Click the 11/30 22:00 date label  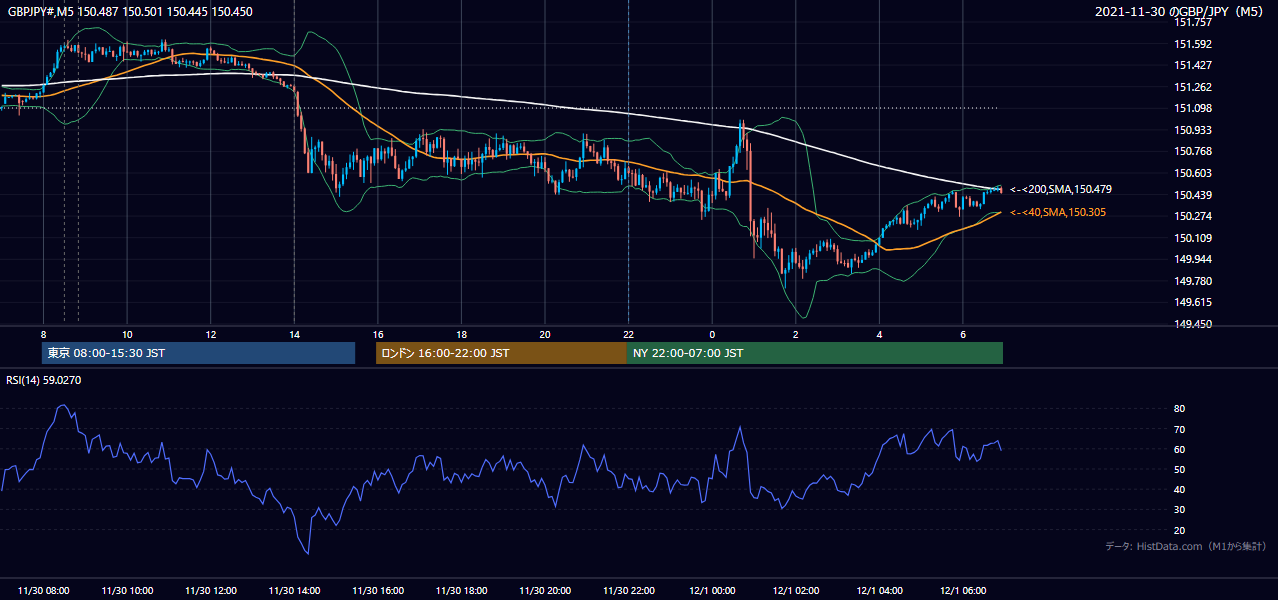[x=629, y=591]
